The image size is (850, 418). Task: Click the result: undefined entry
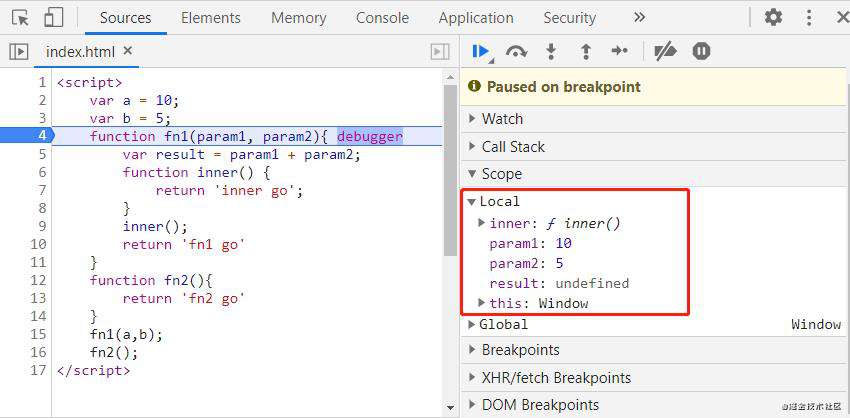(559, 284)
